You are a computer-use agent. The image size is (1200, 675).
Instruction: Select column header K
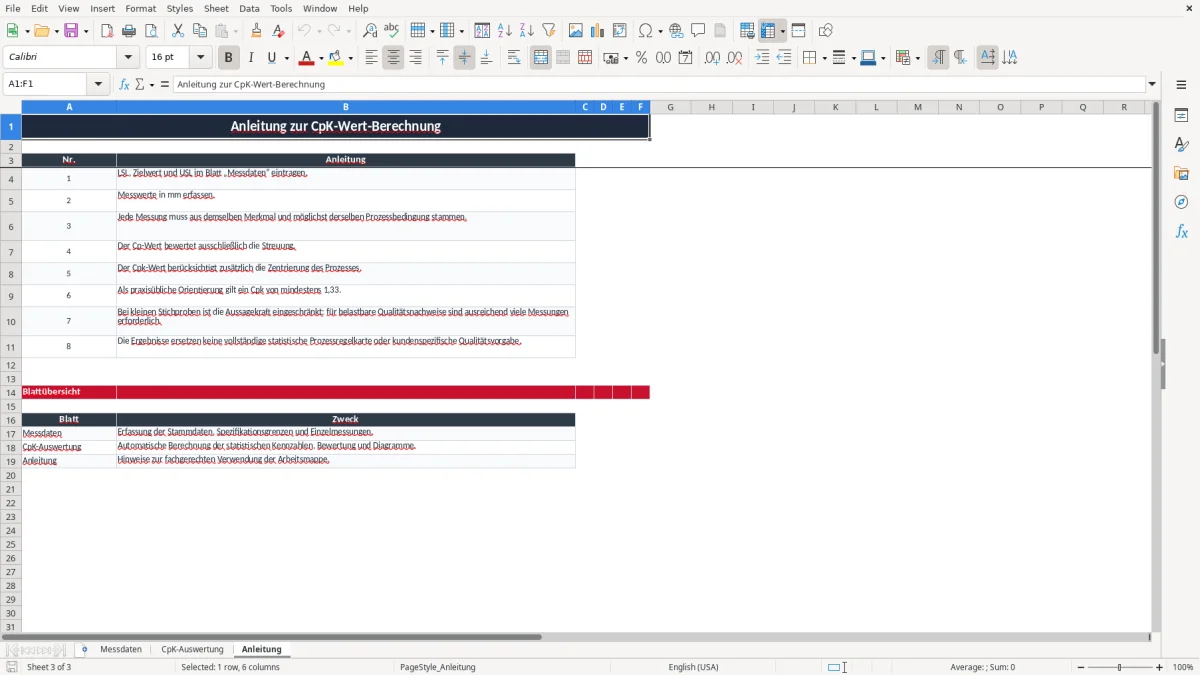pyautogui.click(x=835, y=107)
